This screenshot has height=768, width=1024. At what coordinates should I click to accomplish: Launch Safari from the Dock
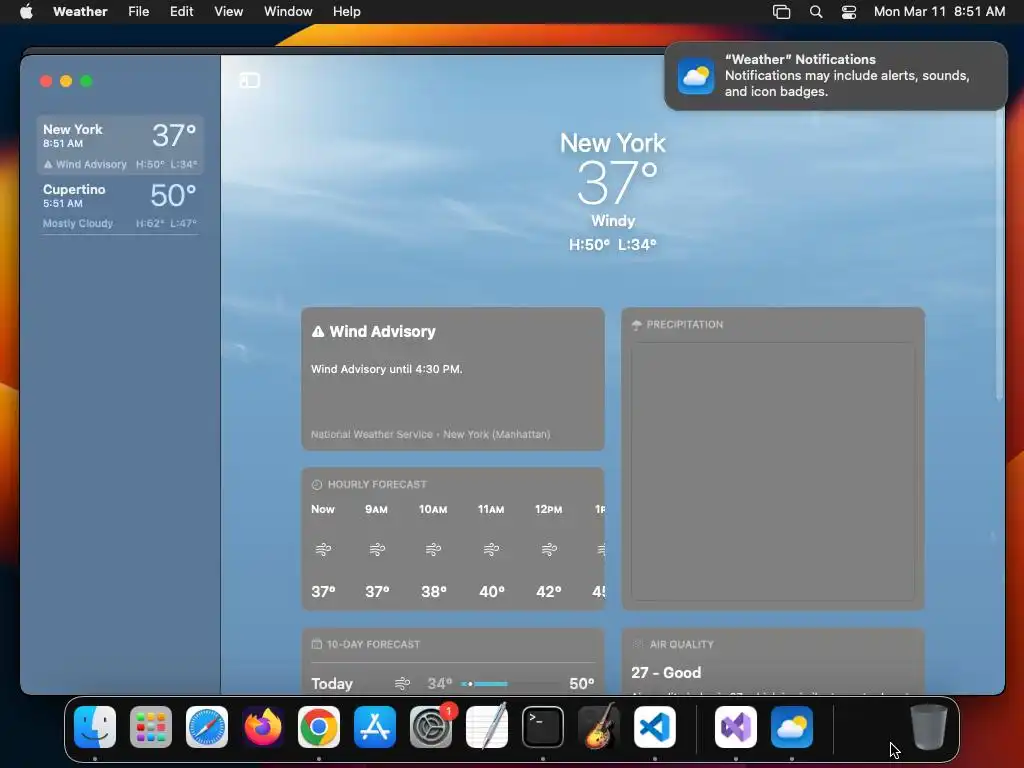click(207, 727)
